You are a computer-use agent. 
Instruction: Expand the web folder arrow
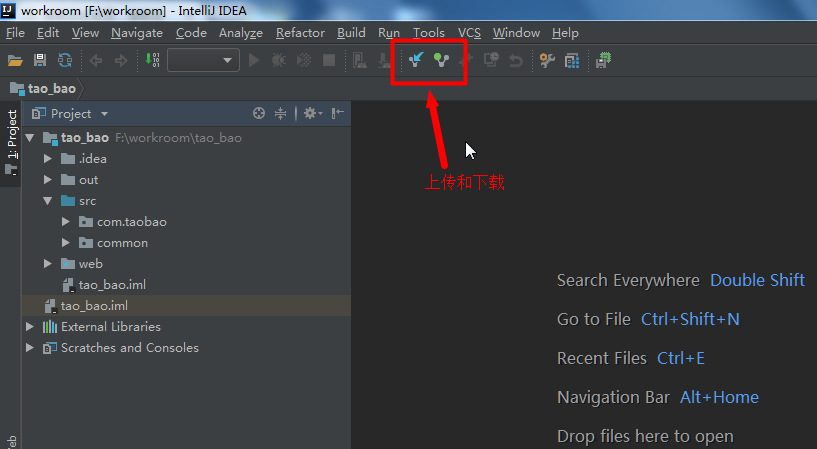click(x=48, y=264)
